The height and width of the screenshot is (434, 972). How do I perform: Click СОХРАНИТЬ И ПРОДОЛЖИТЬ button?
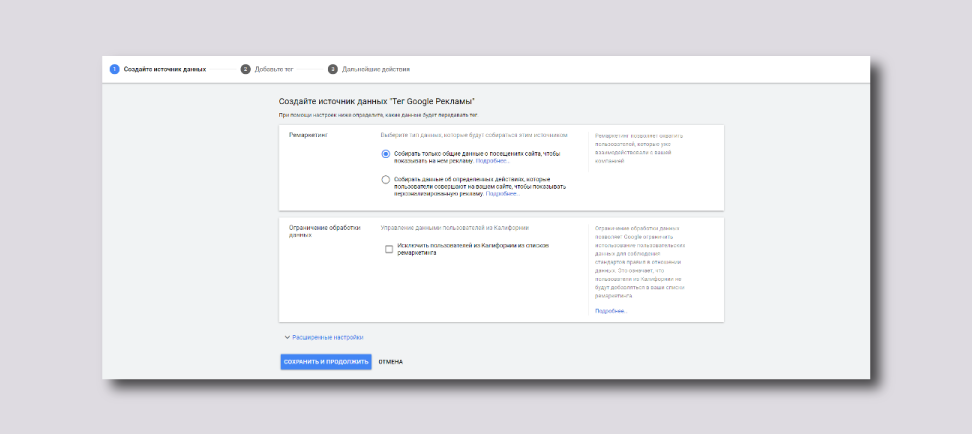point(326,361)
